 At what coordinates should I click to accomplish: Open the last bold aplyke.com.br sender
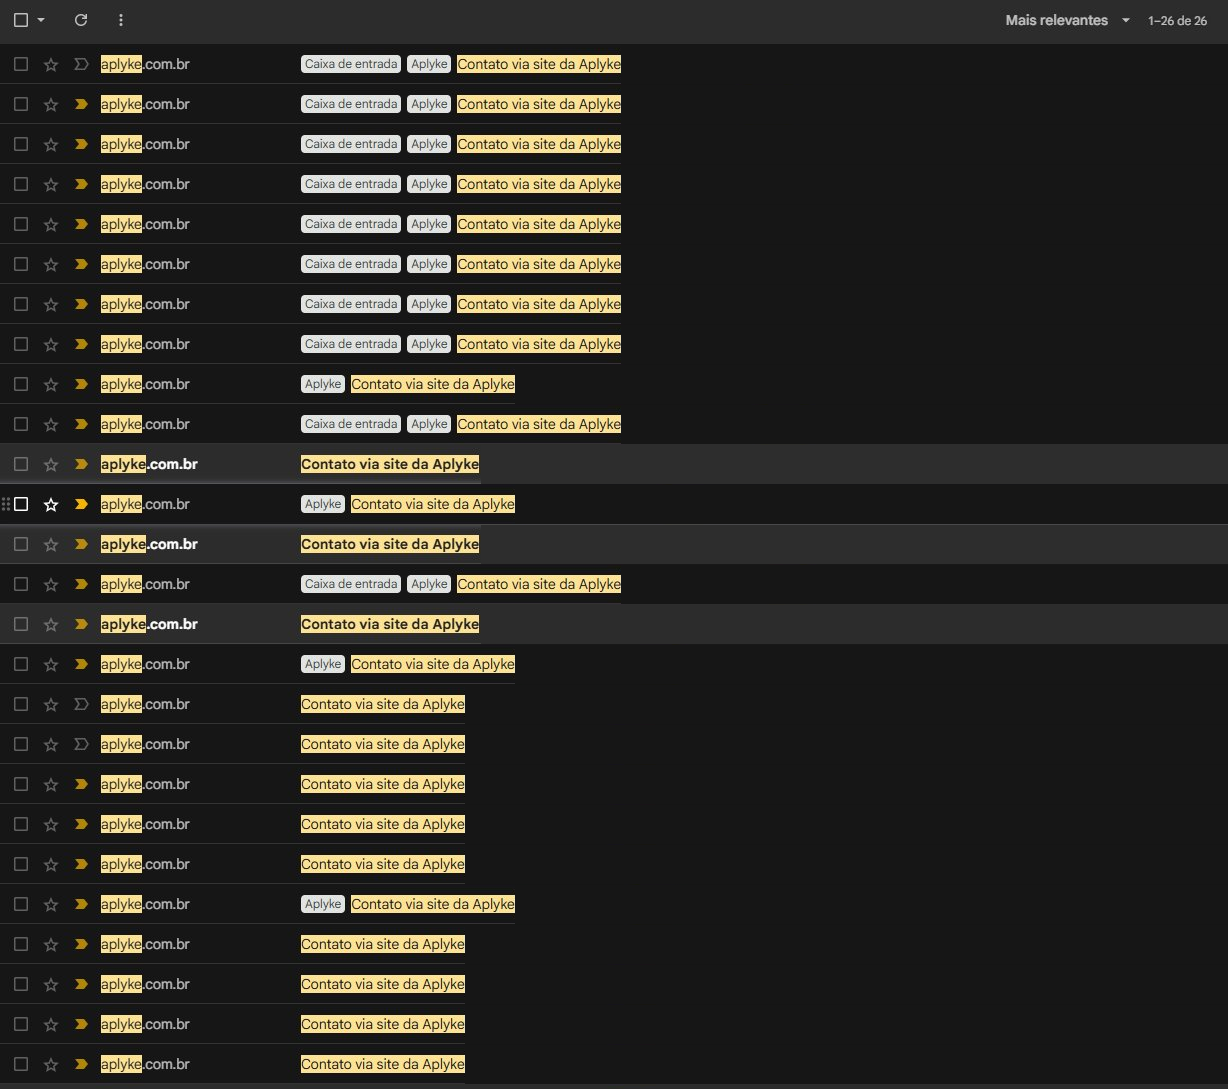[x=149, y=624]
